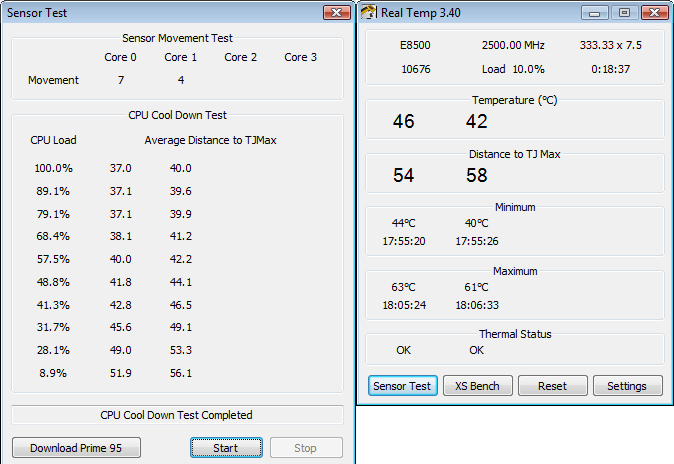Click Core 1 movement value 4
The image size is (674, 464).
pos(181,80)
